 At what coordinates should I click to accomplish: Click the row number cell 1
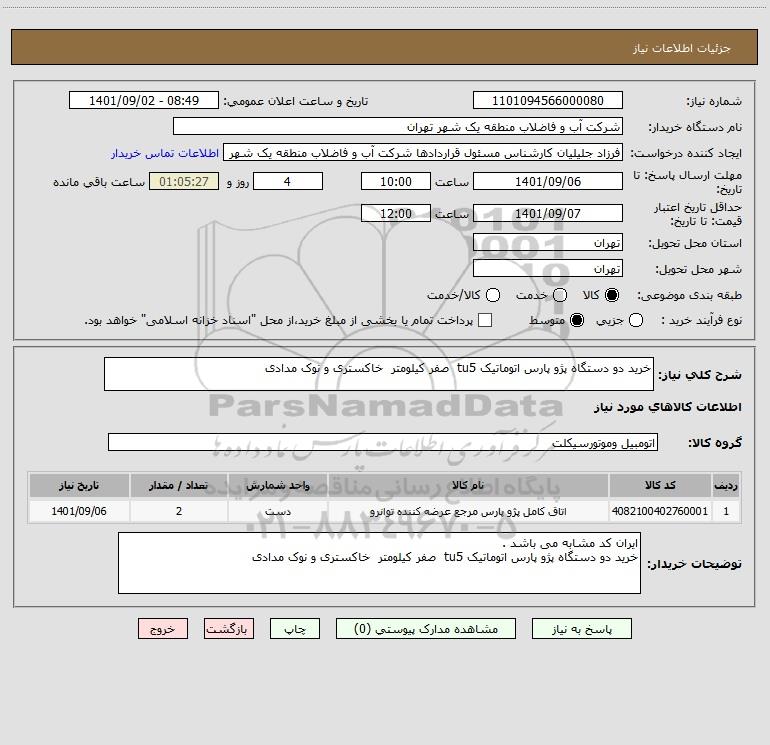726,511
